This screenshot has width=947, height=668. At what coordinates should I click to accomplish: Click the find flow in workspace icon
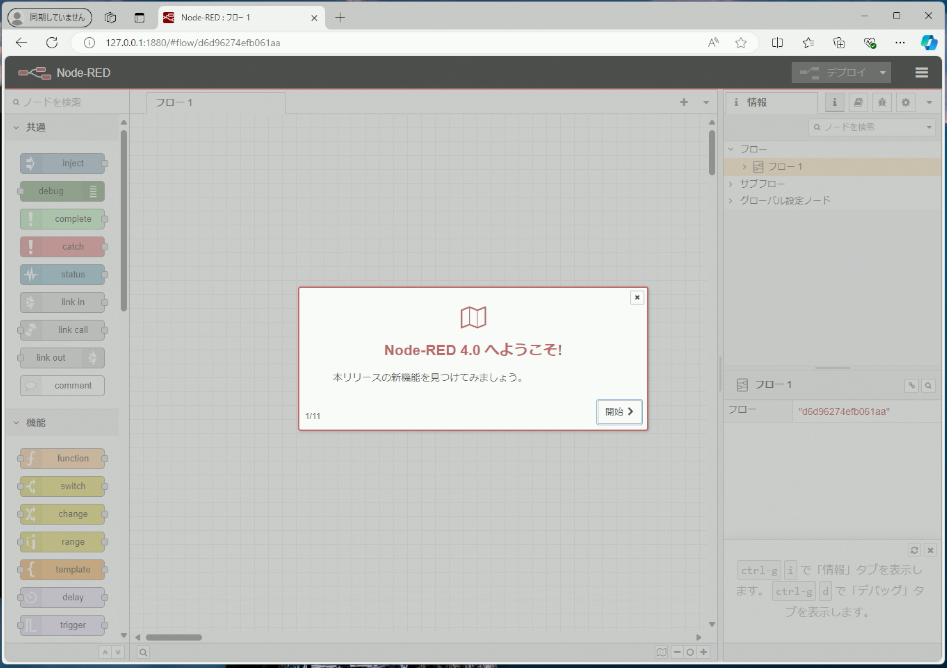click(x=928, y=385)
